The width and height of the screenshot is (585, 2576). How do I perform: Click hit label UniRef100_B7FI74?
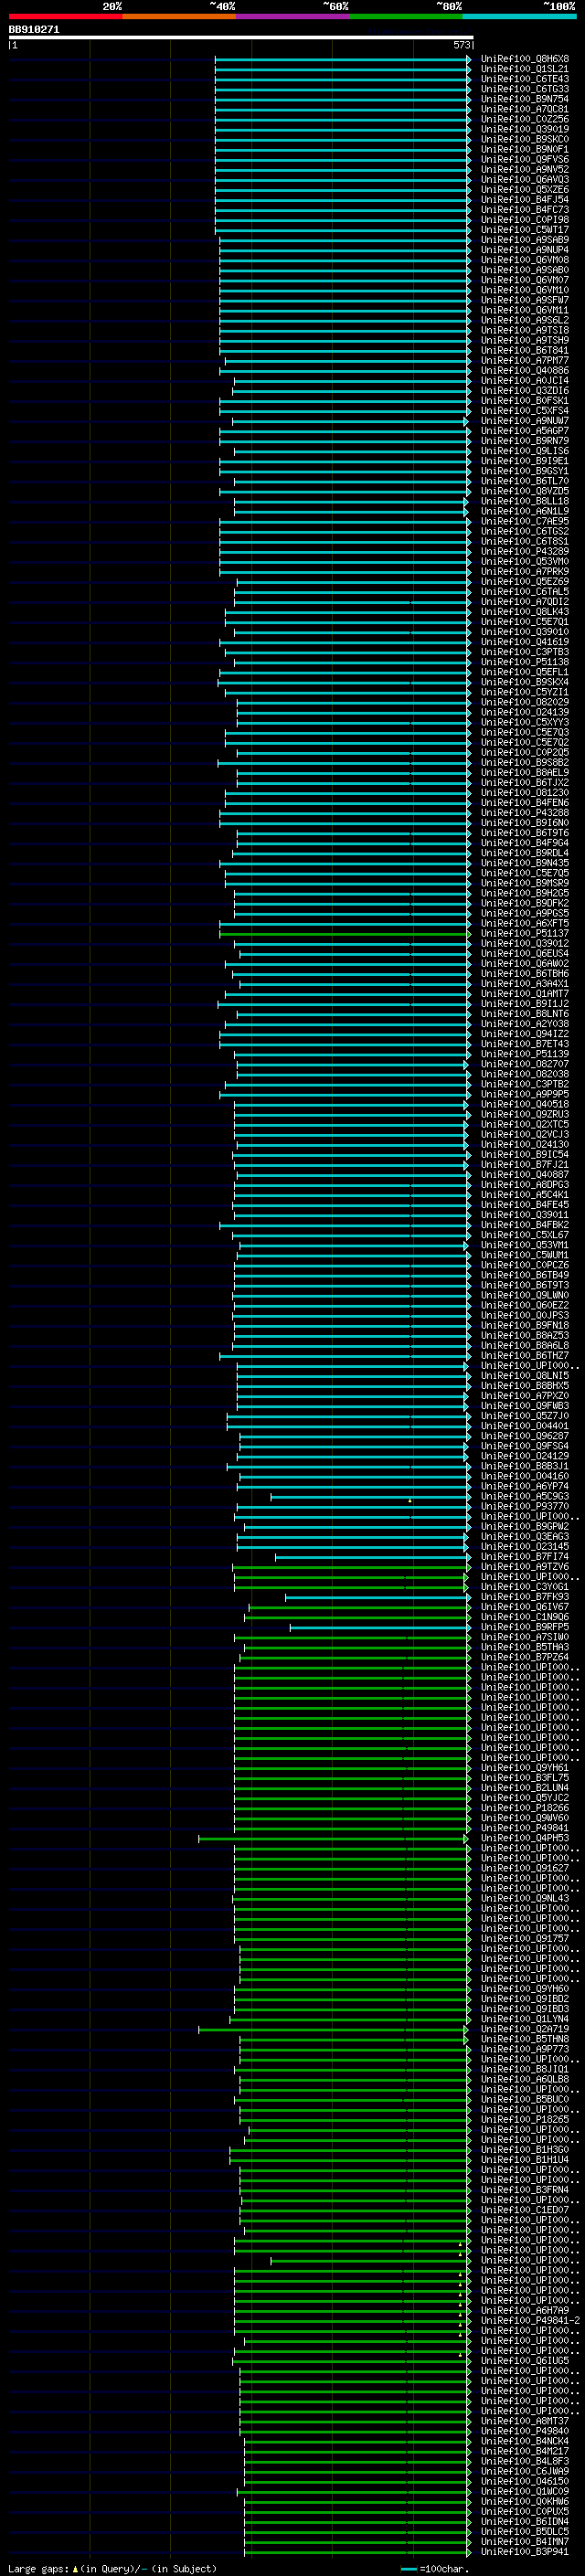coord(524,1556)
